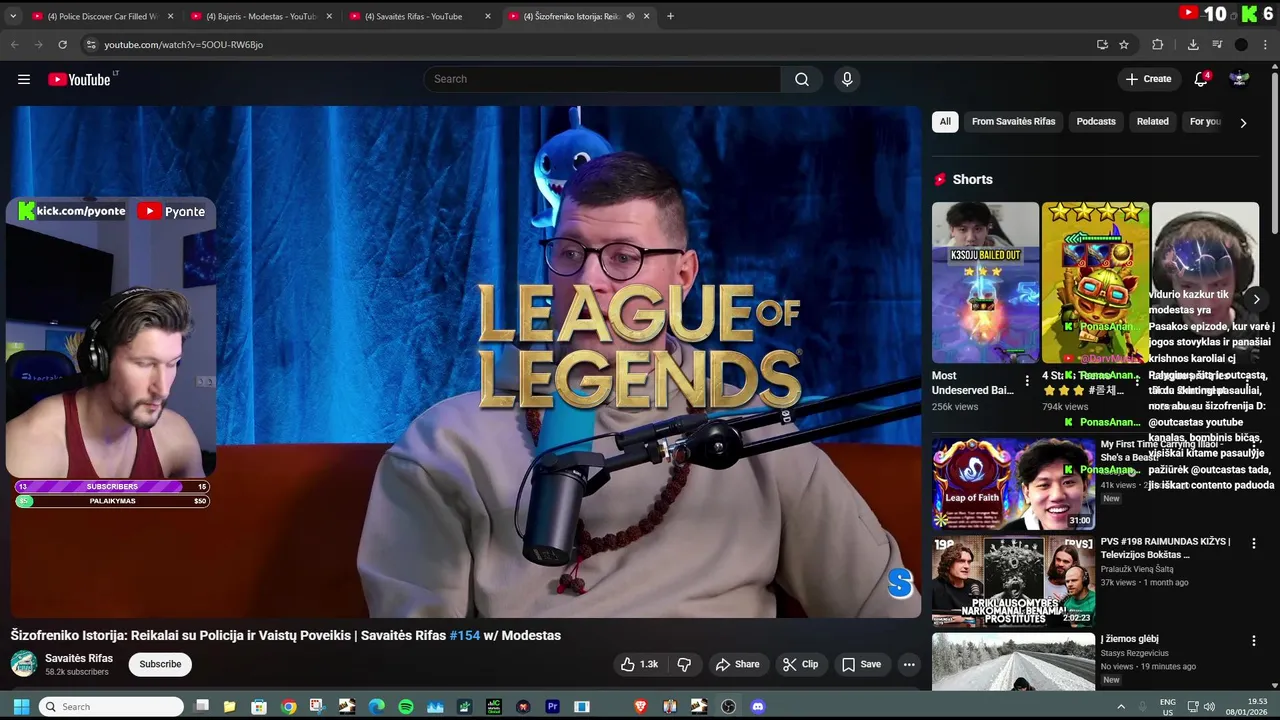Open options for Most Undeserved short
The height and width of the screenshot is (720, 1280).
pyautogui.click(x=1027, y=381)
